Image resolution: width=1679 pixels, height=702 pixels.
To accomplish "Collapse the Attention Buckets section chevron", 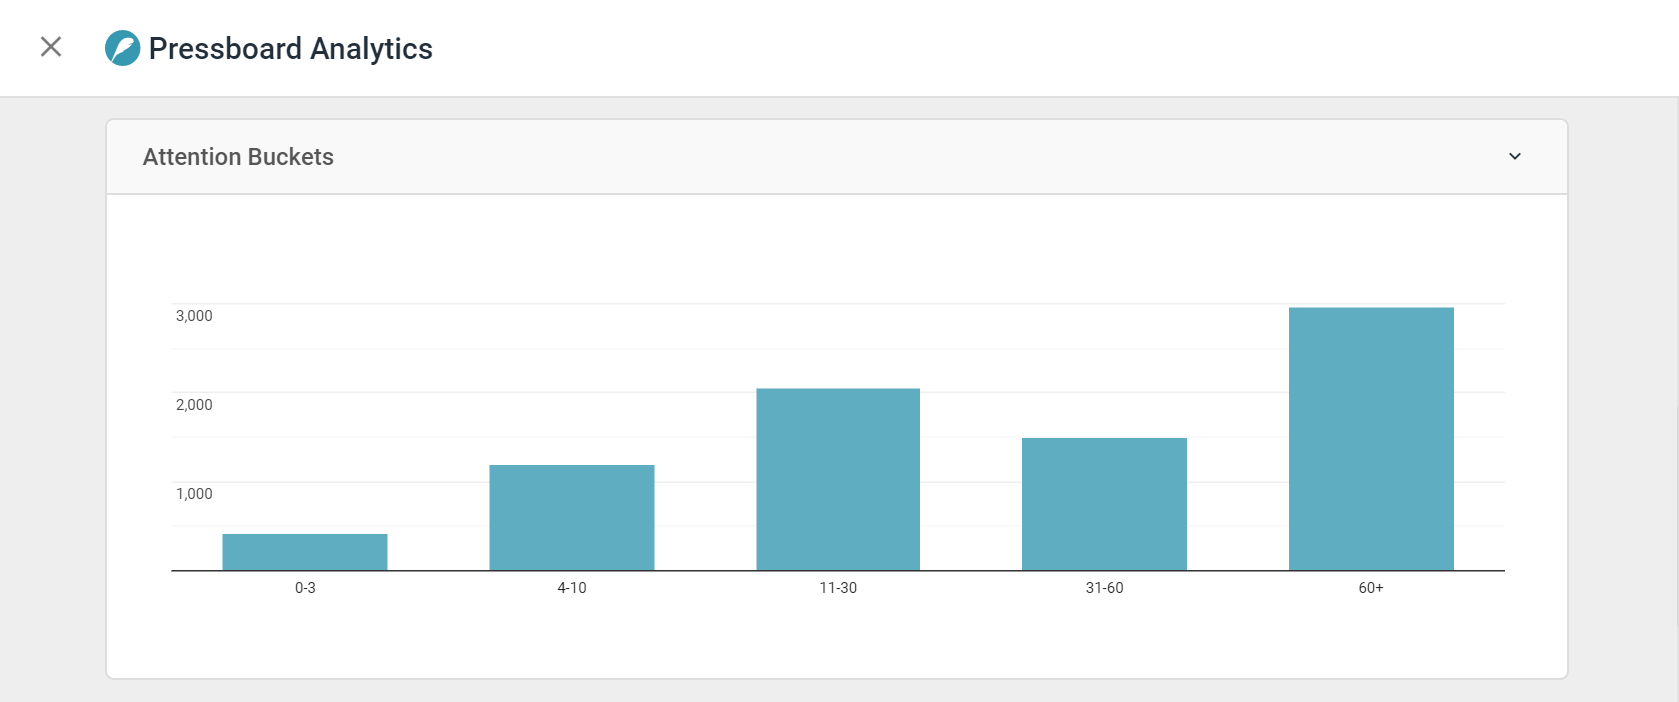I will (1515, 156).
